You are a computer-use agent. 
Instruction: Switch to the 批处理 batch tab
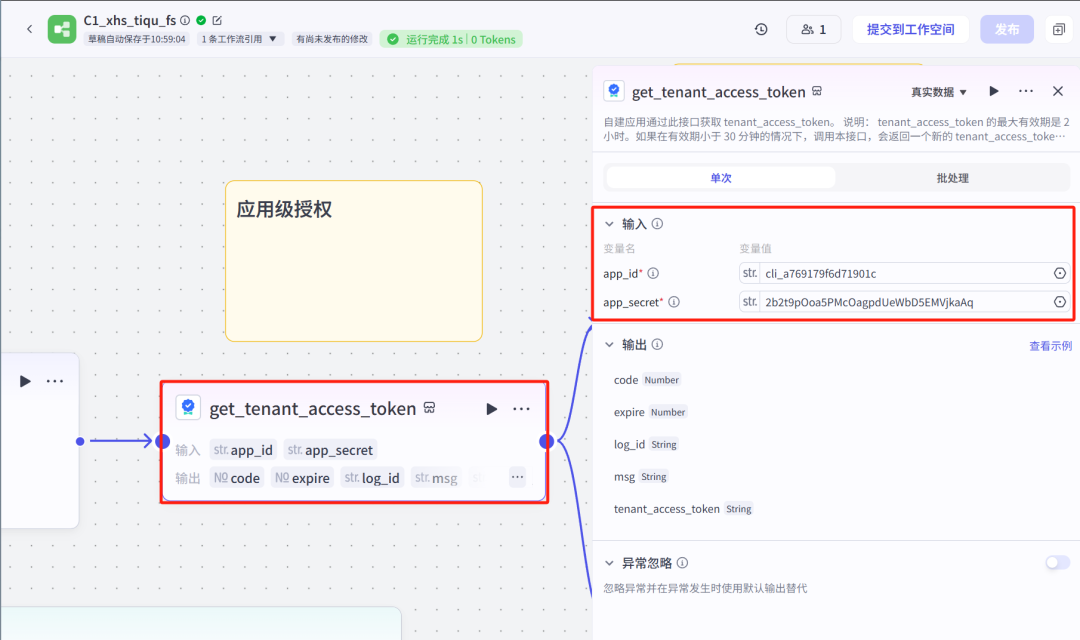pos(952,176)
